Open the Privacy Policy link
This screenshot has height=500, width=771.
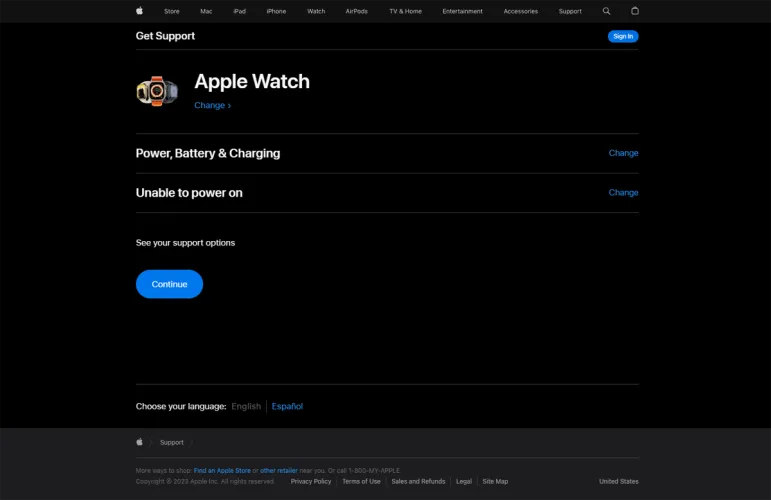311,481
